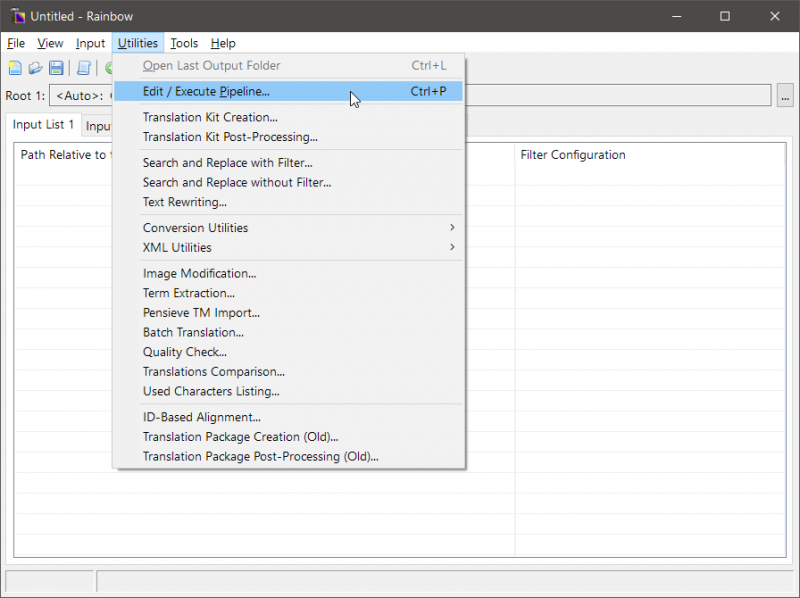800x598 pixels.
Task: Click the Save project floppy icon
Action: coord(56,68)
